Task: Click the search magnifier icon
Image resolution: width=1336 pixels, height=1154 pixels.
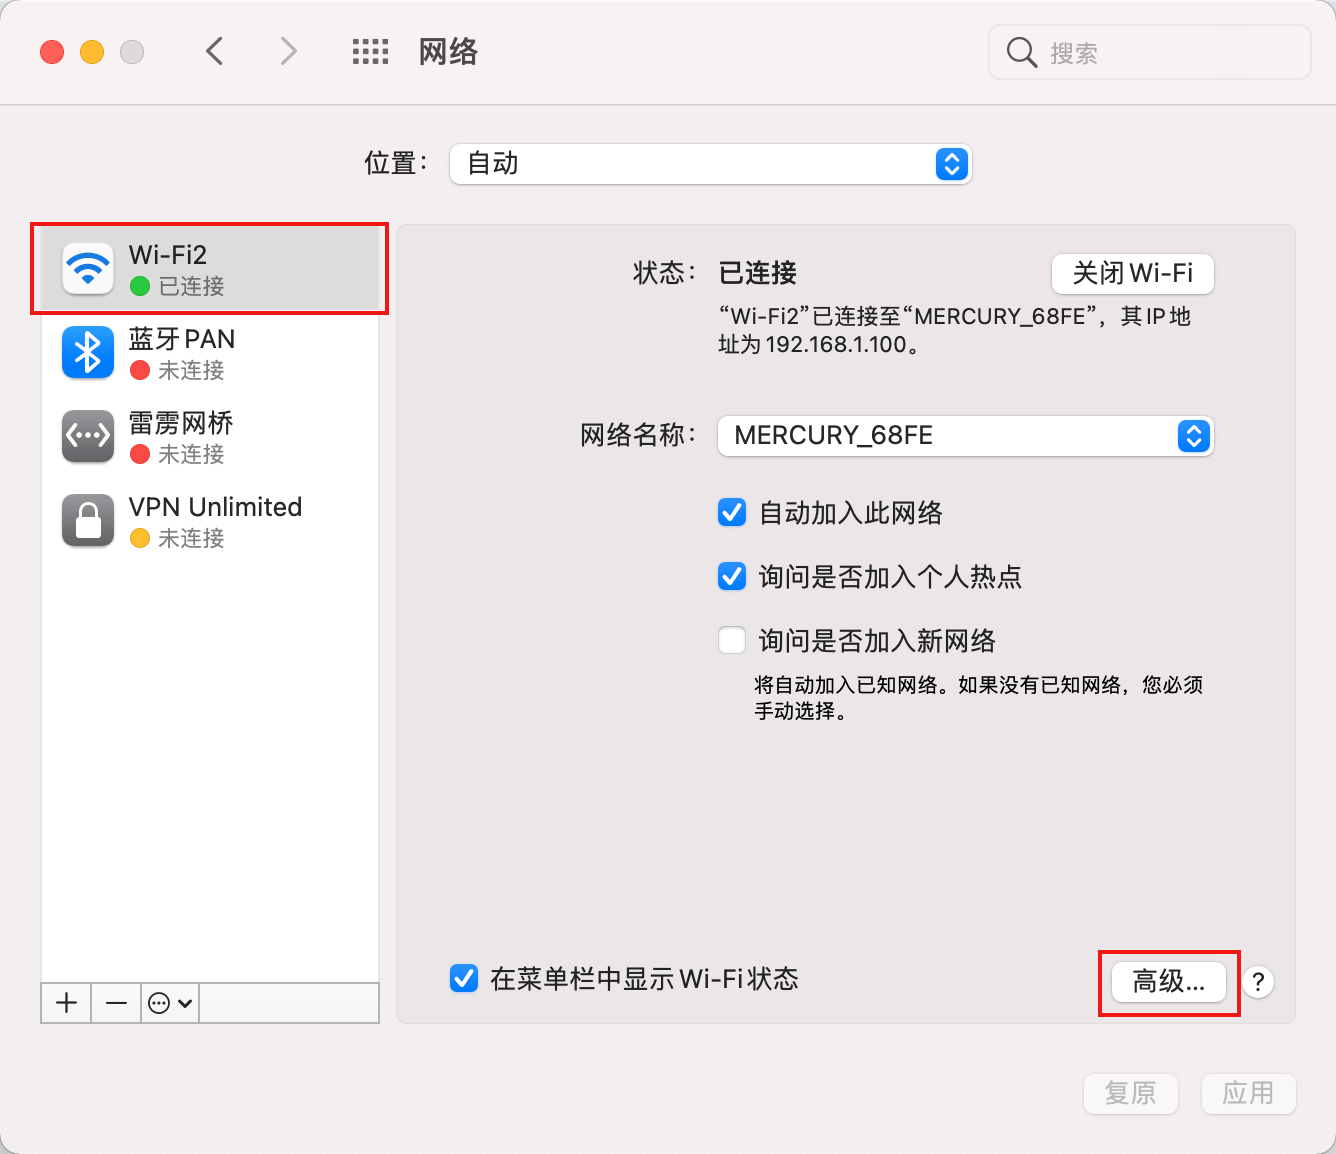Action: [x=1021, y=52]
